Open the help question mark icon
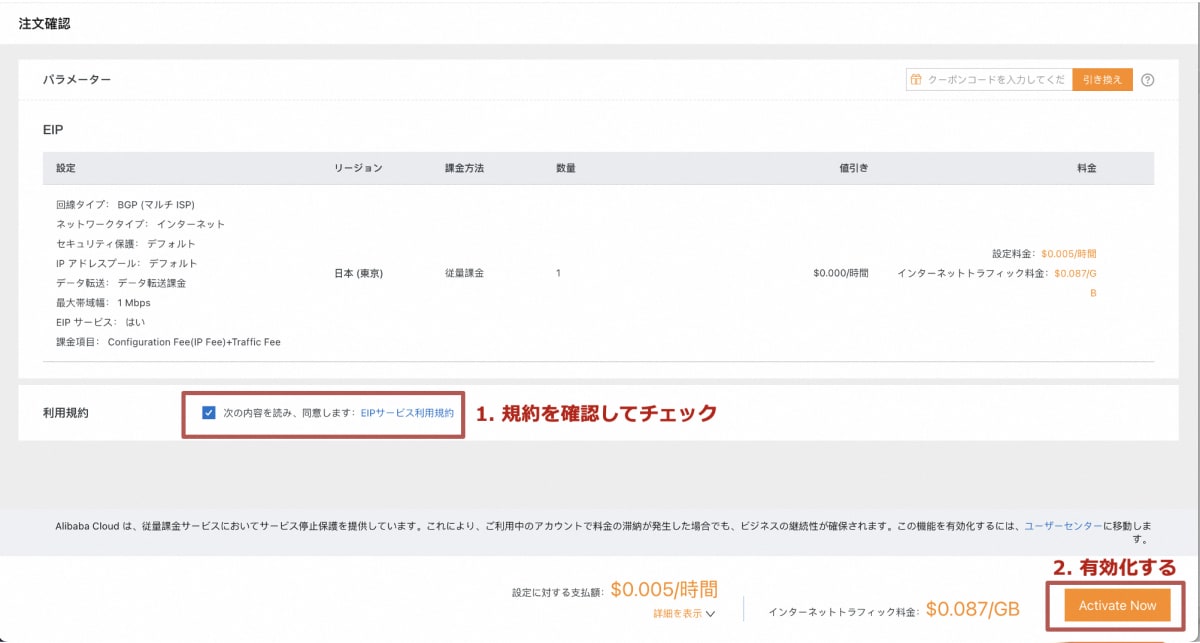This screenshot has height=643, width=1200. coord(1148,79)
